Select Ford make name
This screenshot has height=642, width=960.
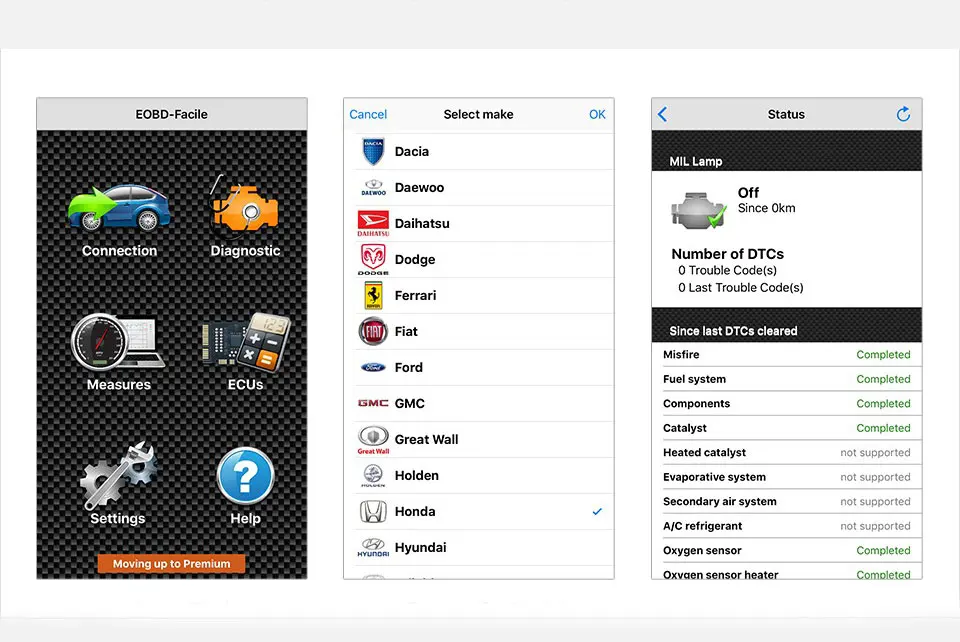coord(408,367)
